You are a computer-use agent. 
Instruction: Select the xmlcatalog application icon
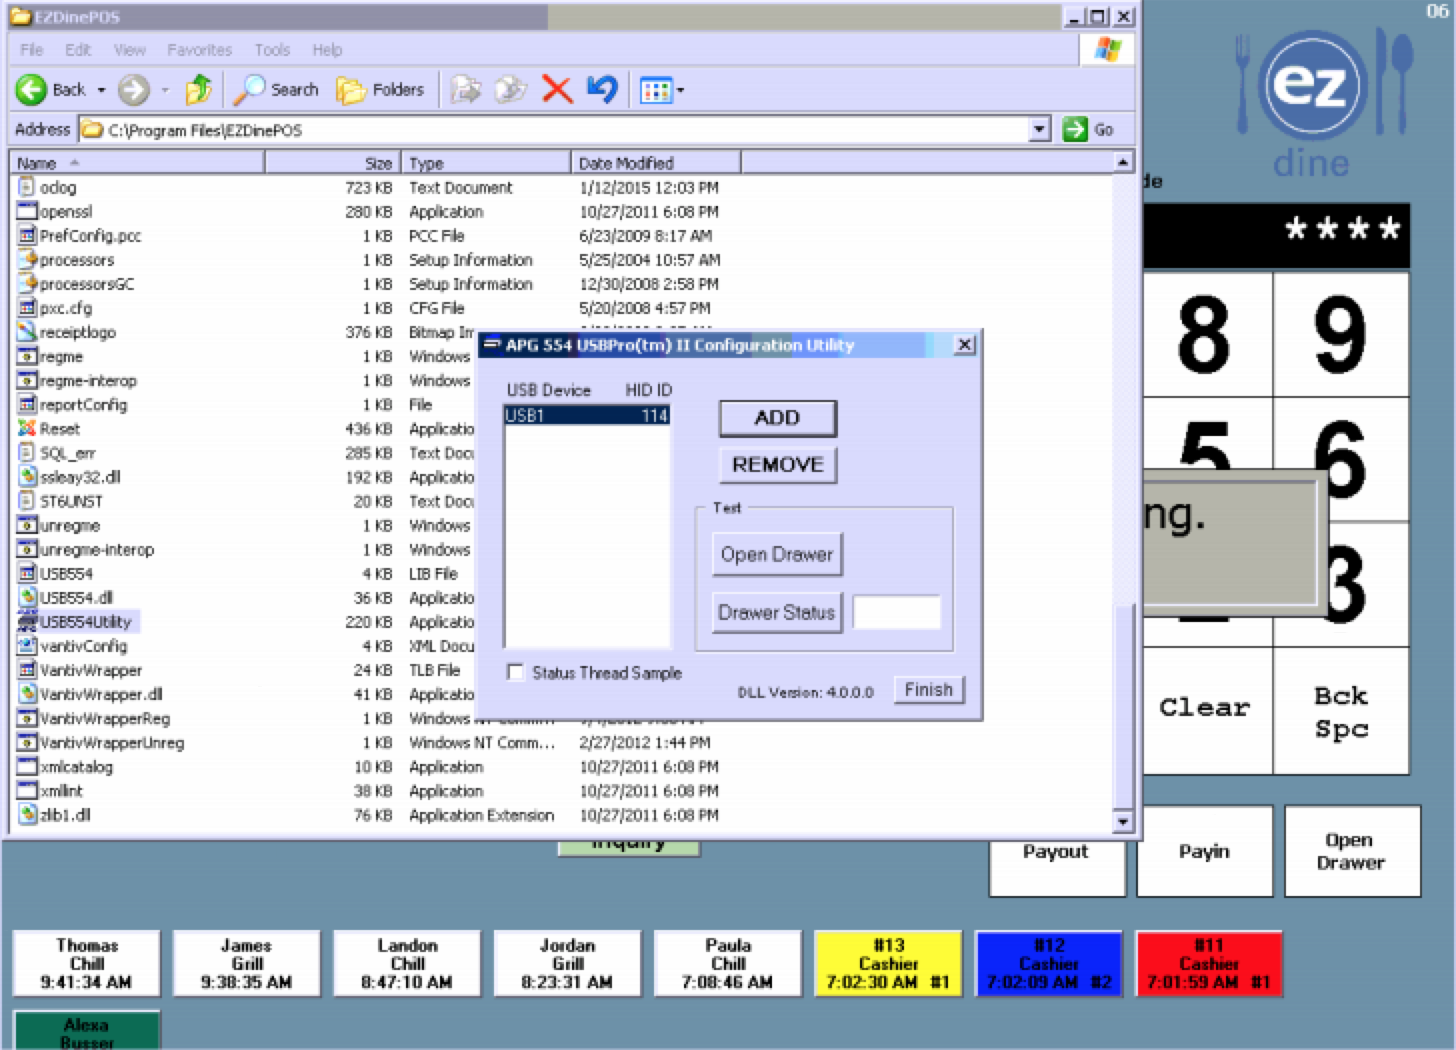(27, 767)
